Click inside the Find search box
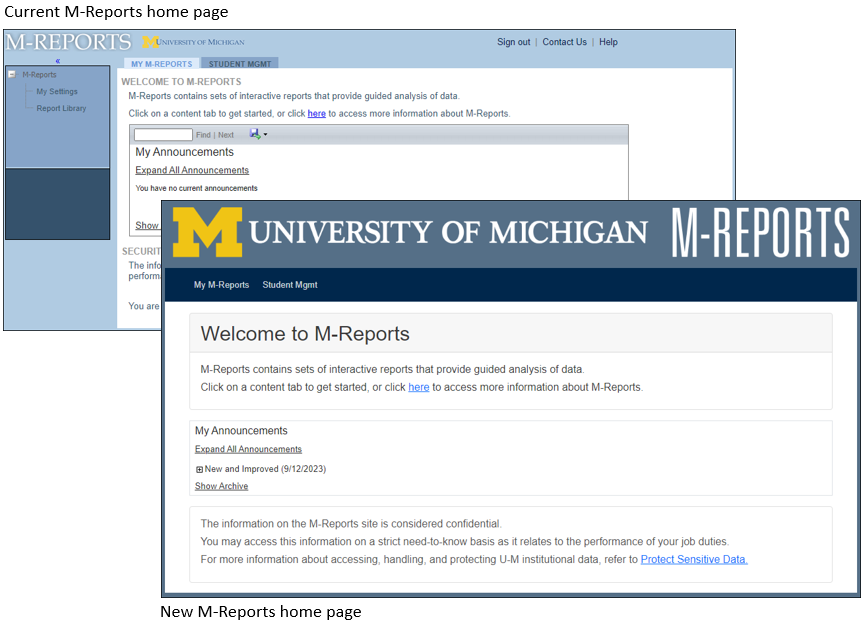Viewport: 863px width, 625px height. (162, 134)
